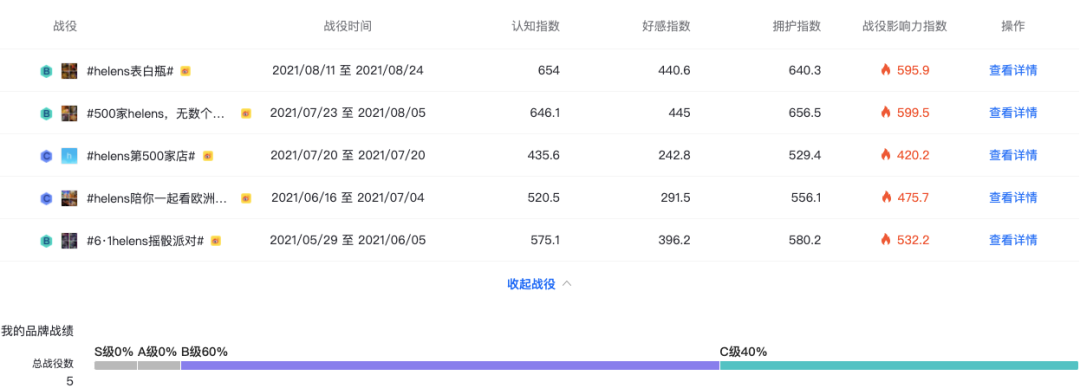Collapse campaigns via 收起战役
Image resolution: width=1080 pixels, height=388 pixels.
[531, 284]
